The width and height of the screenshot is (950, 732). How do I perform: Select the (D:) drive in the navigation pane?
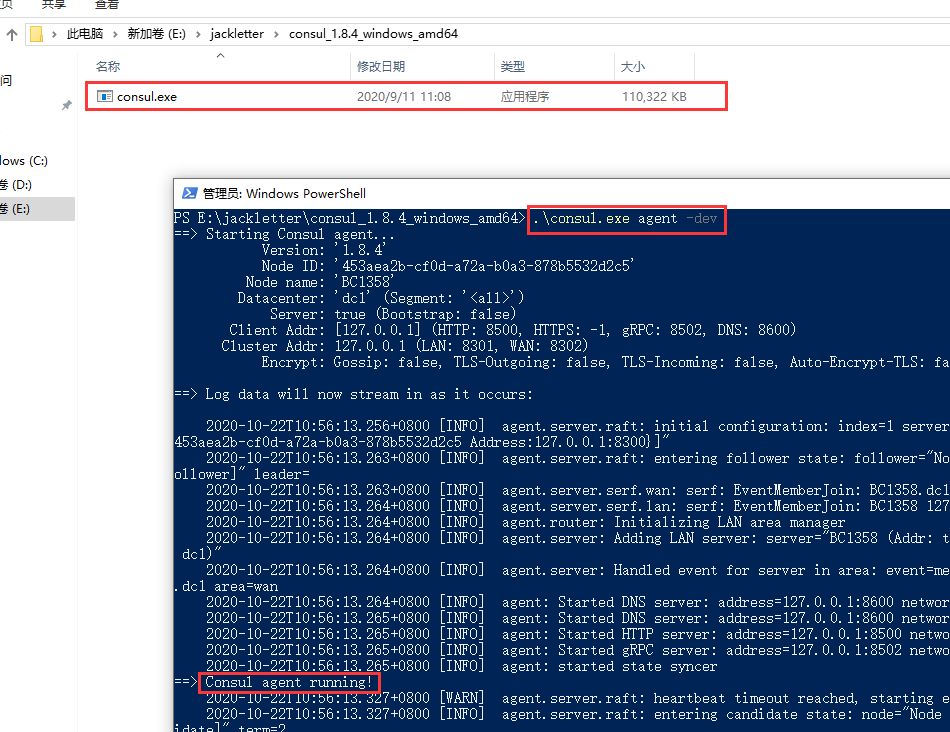point(16,185)
